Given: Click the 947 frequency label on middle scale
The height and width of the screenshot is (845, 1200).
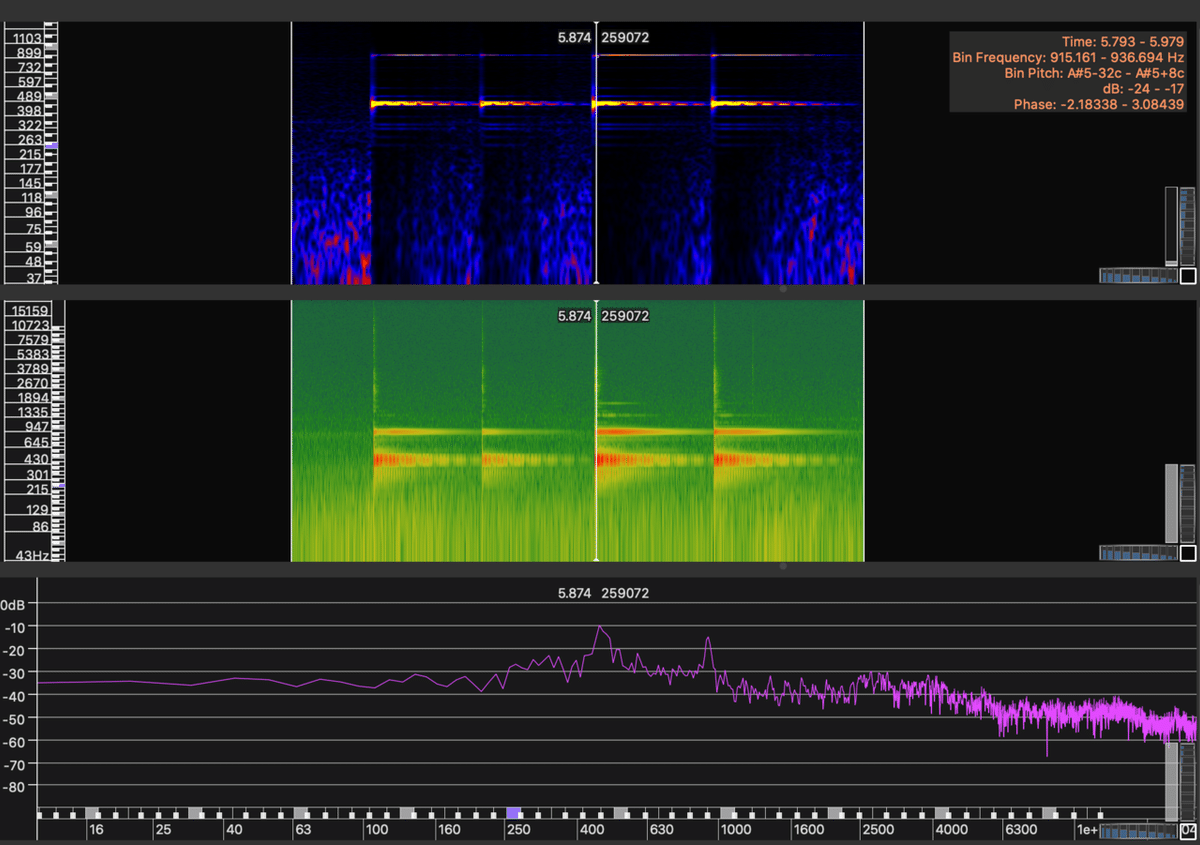Looking at the screenshot, I should [x=37, y=427].
